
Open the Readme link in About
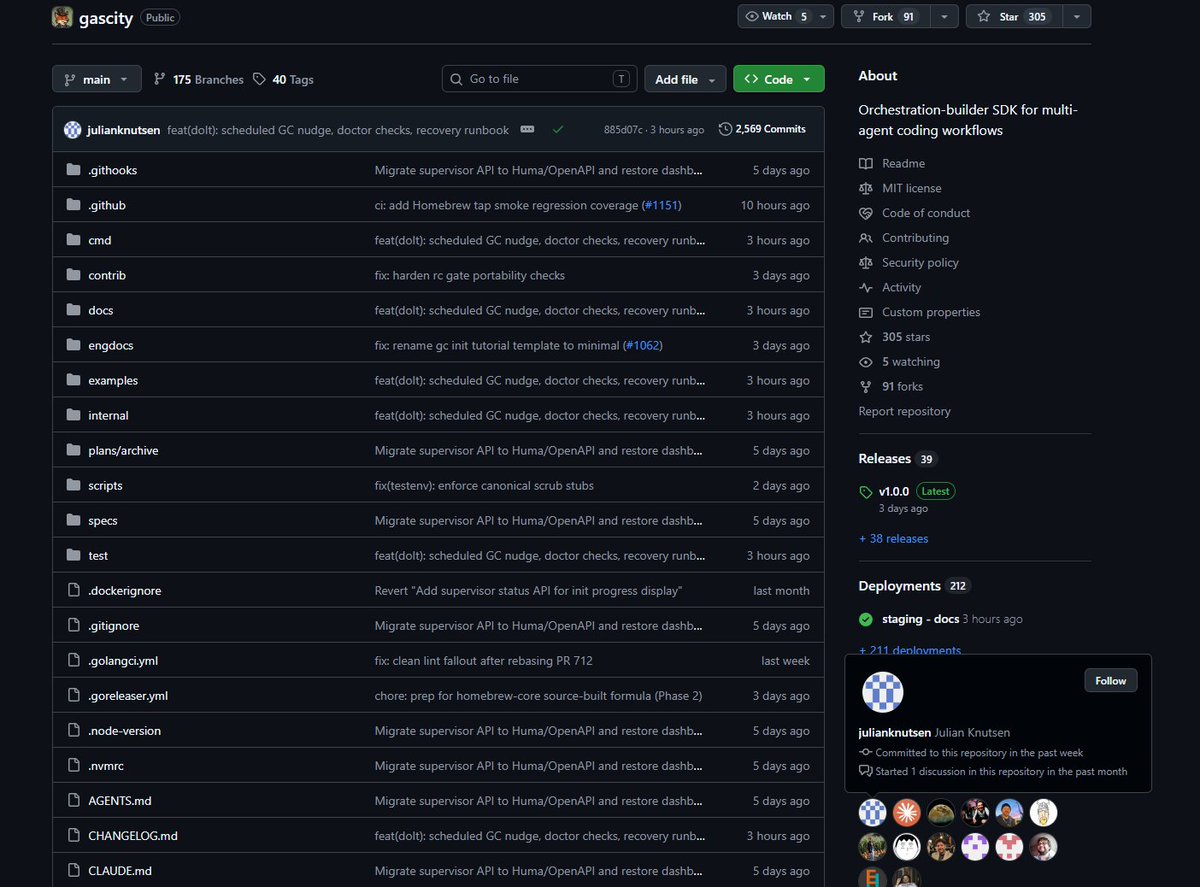pos(892,163)
